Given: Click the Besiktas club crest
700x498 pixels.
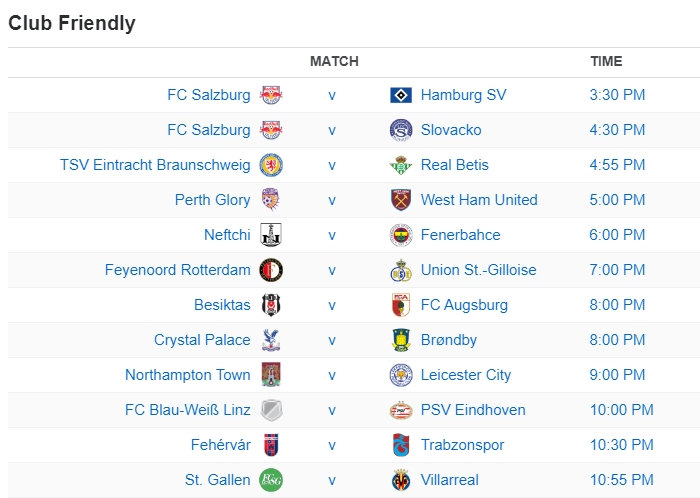Looking at the screenshot, I should [x=271, y=305].
